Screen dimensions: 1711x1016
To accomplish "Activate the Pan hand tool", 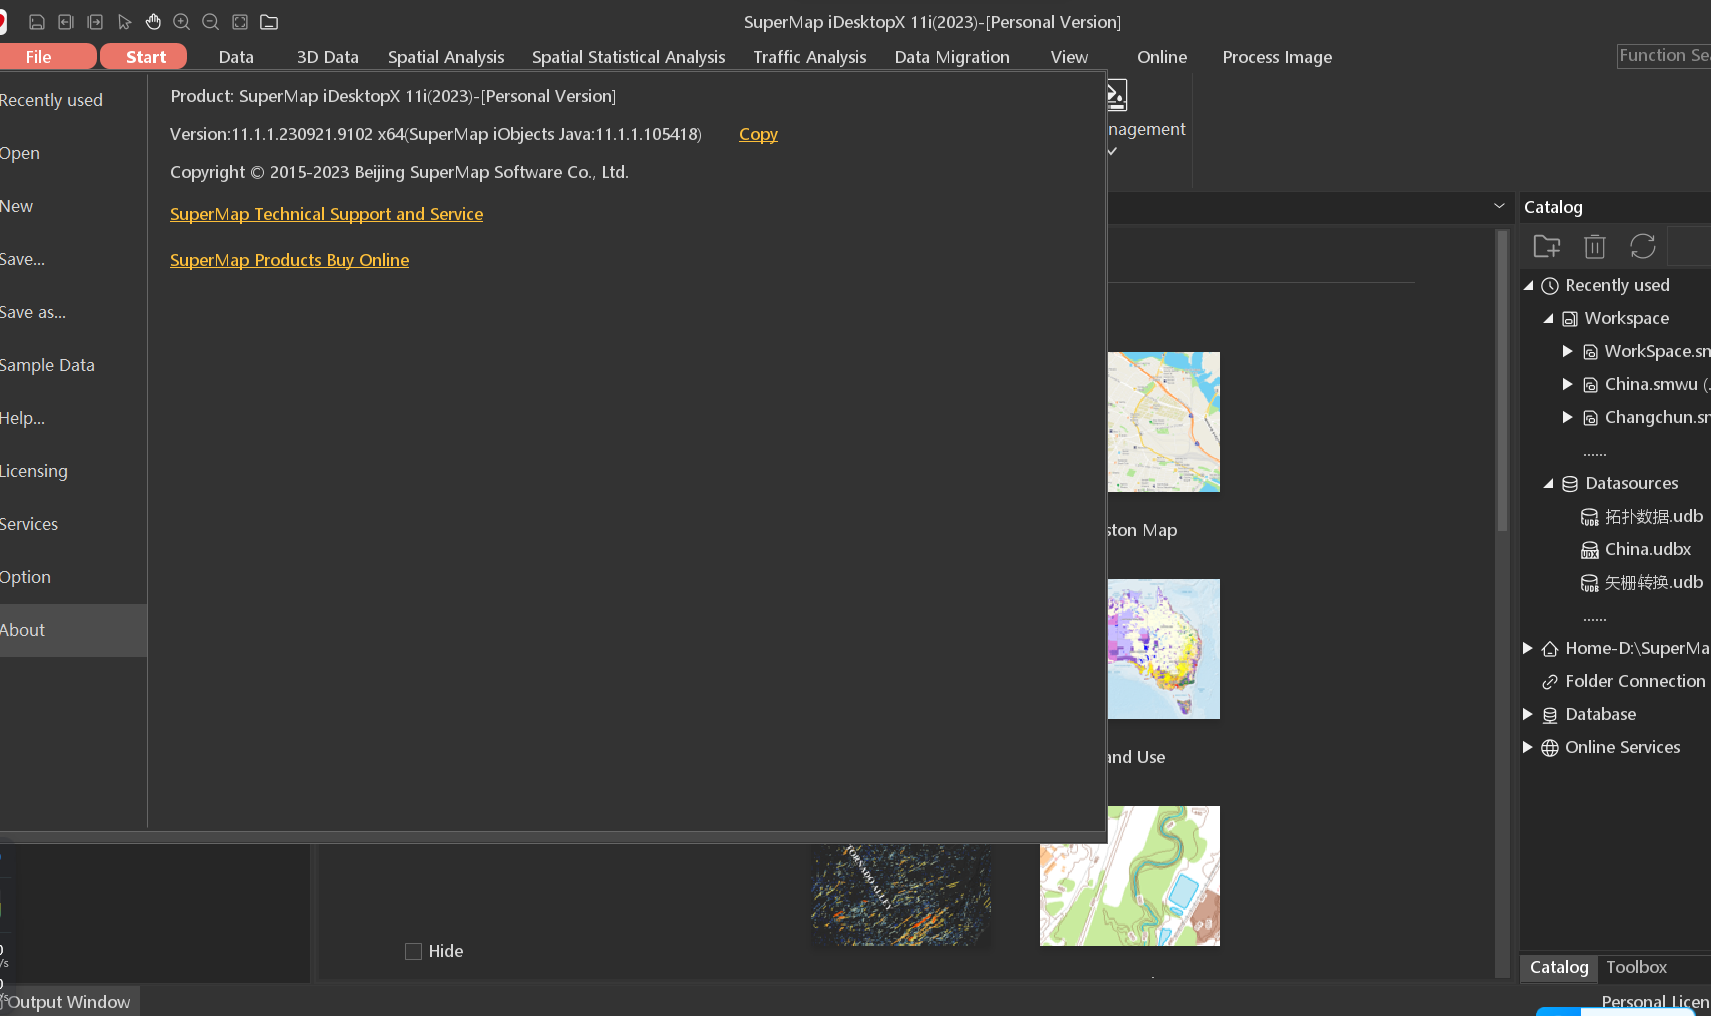I will tap(153, 22).
